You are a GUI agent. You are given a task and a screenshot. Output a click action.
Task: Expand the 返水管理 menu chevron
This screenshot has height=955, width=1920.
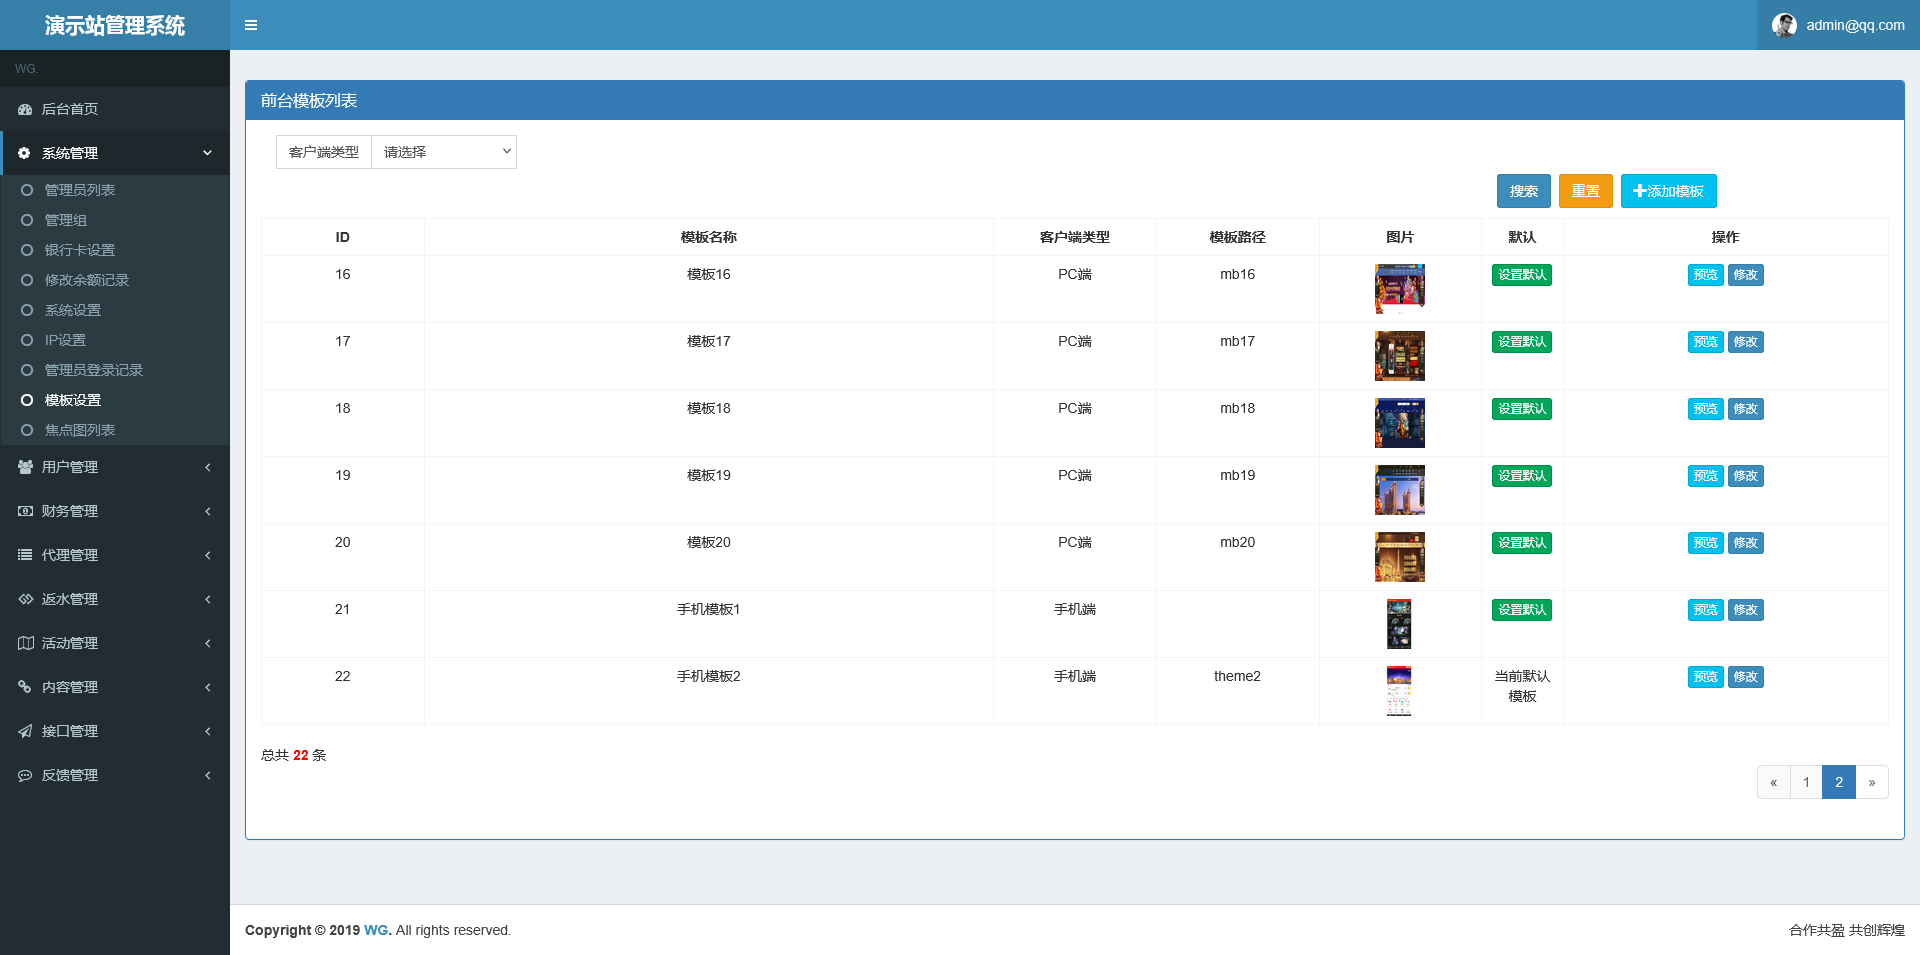point(208,599)
